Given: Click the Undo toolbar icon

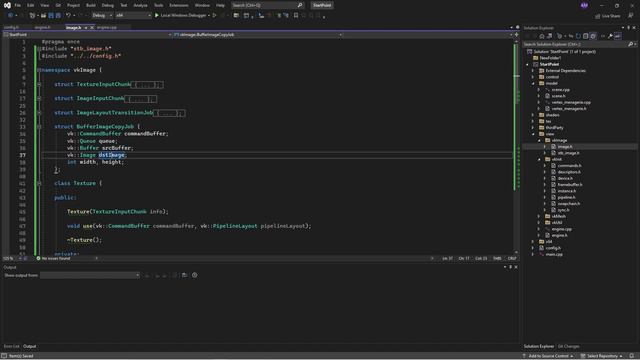Looking at the screenshot, I should [x=68, y=16].
